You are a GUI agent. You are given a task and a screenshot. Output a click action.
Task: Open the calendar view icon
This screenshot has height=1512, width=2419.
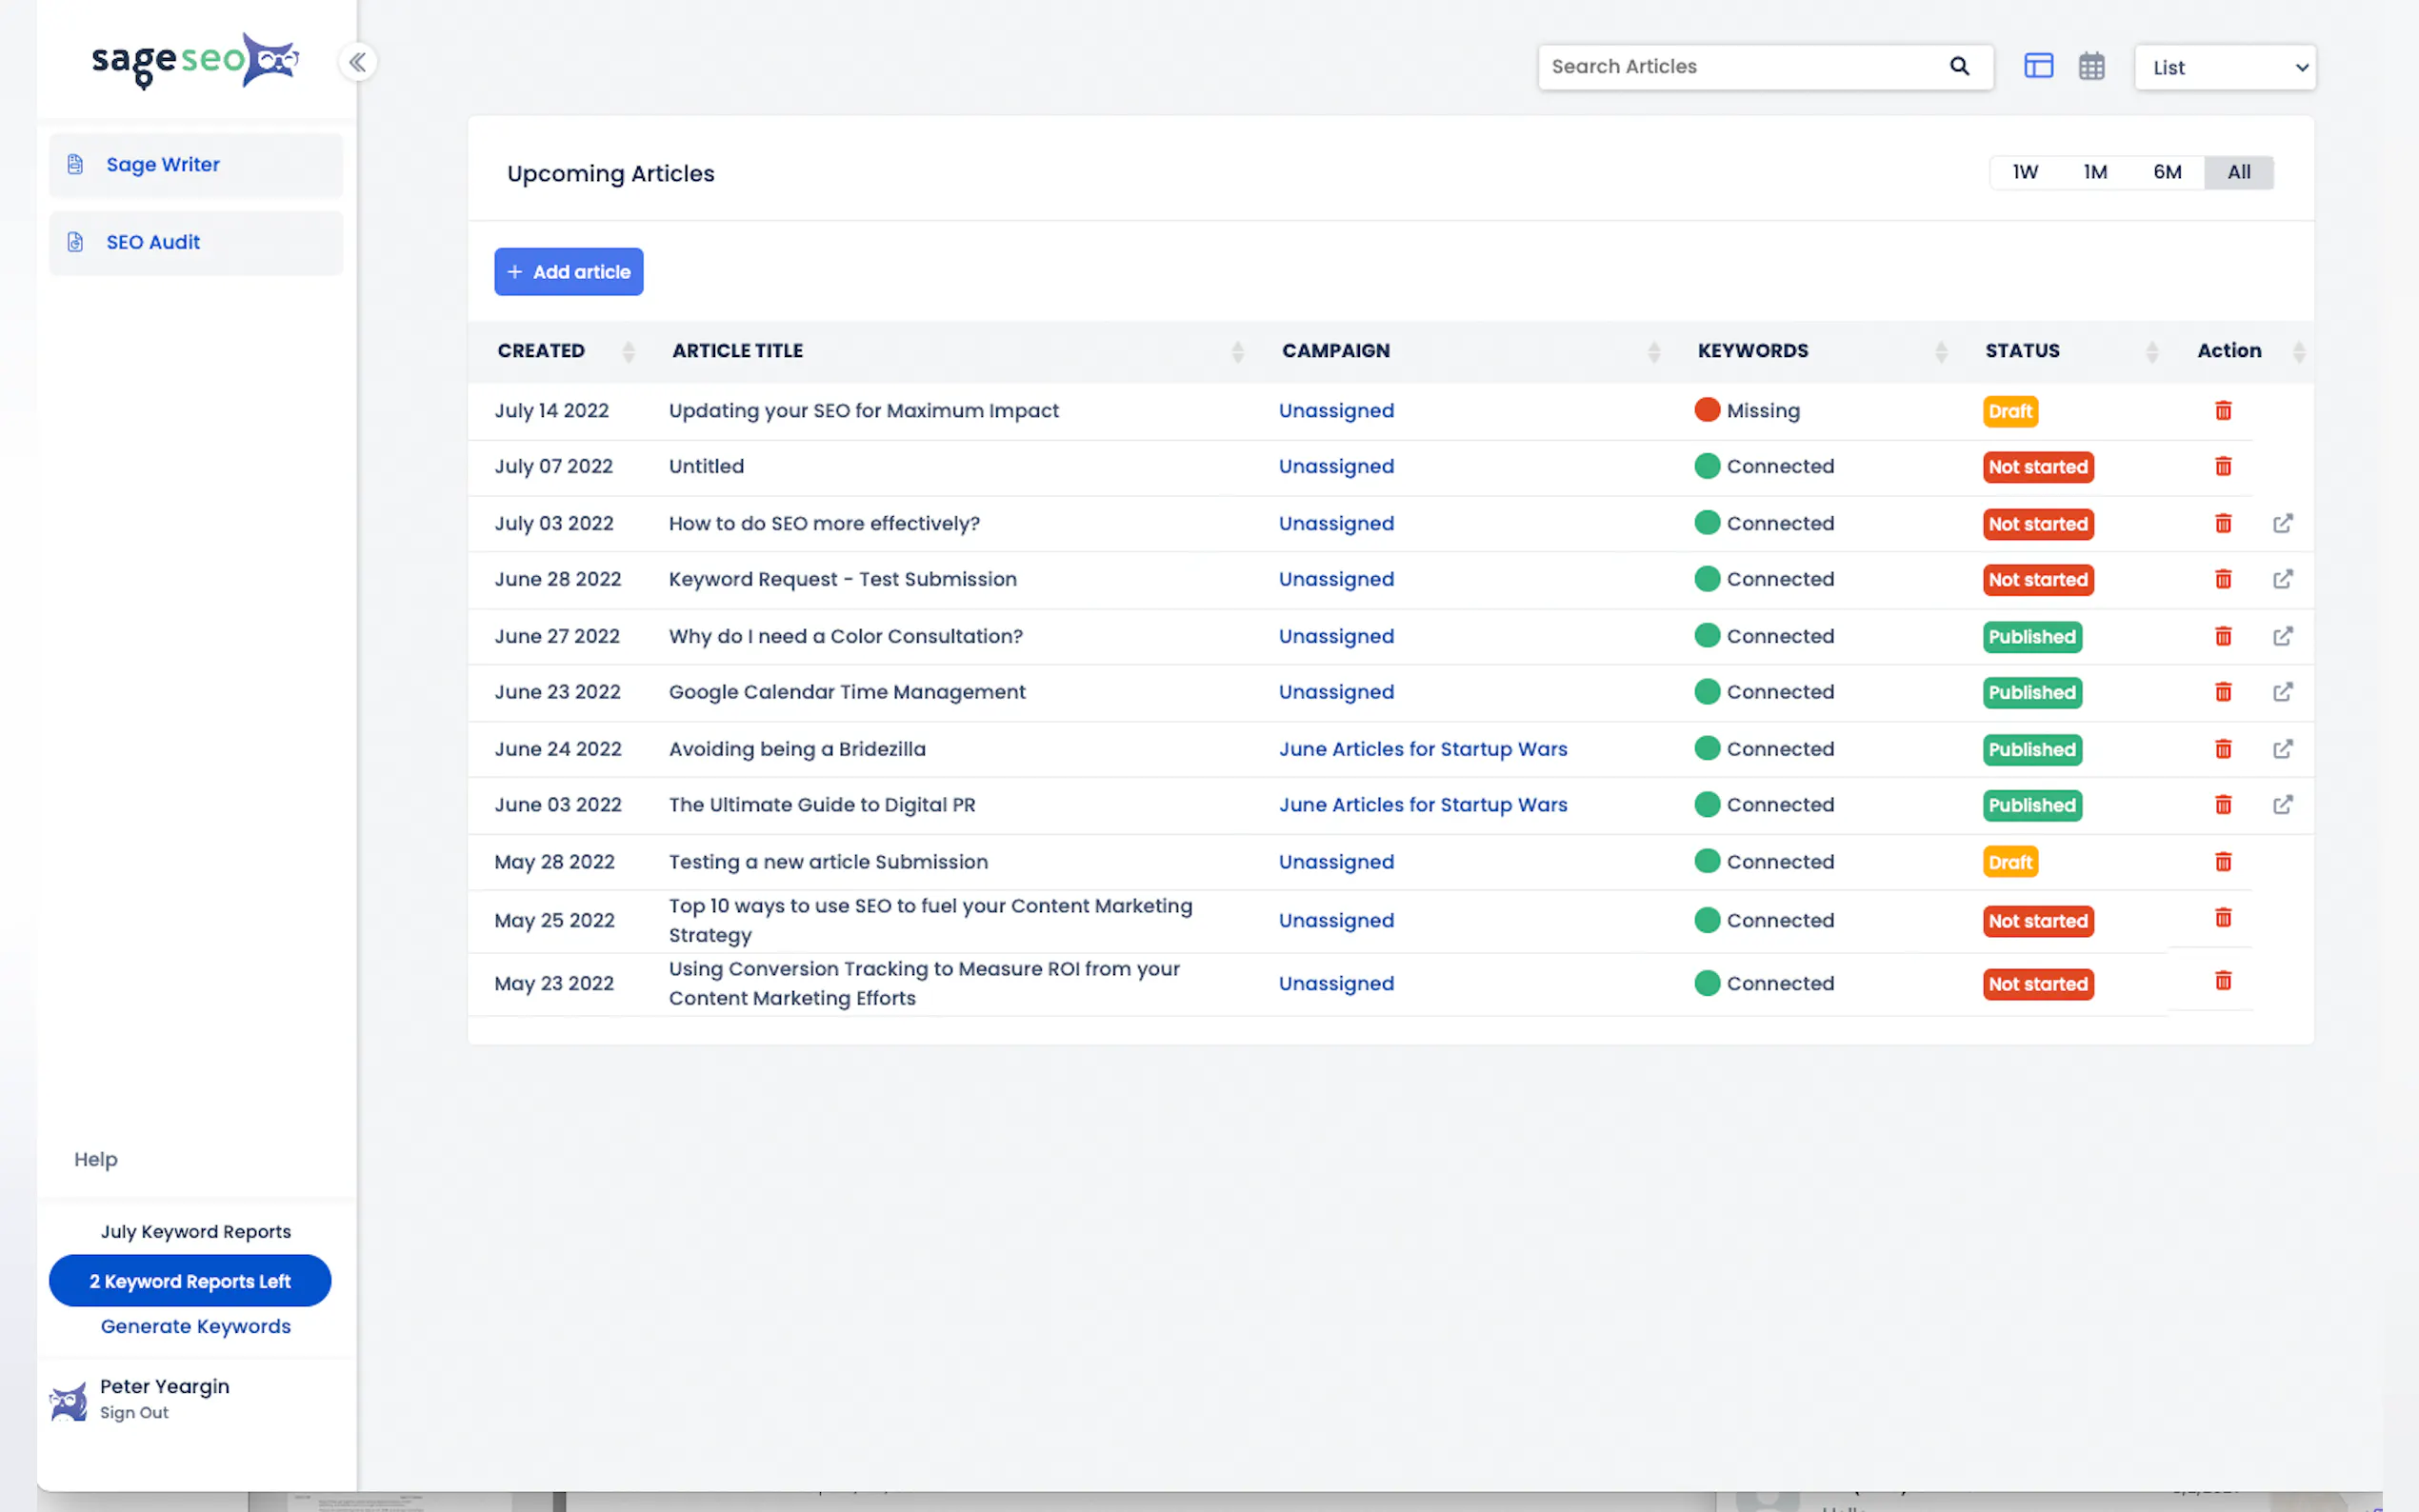[x=2091, y=67]
